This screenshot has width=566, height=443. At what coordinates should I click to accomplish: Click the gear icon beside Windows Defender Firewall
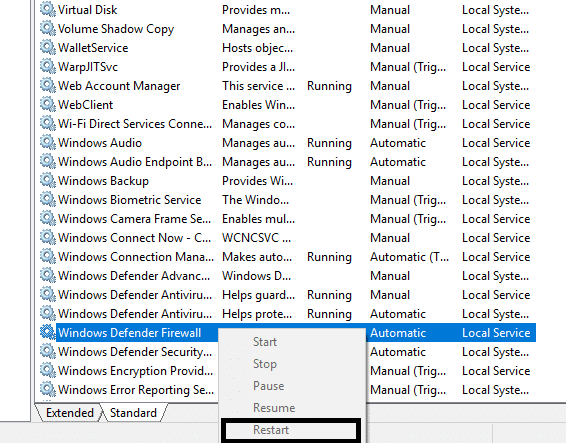[47, 333]
